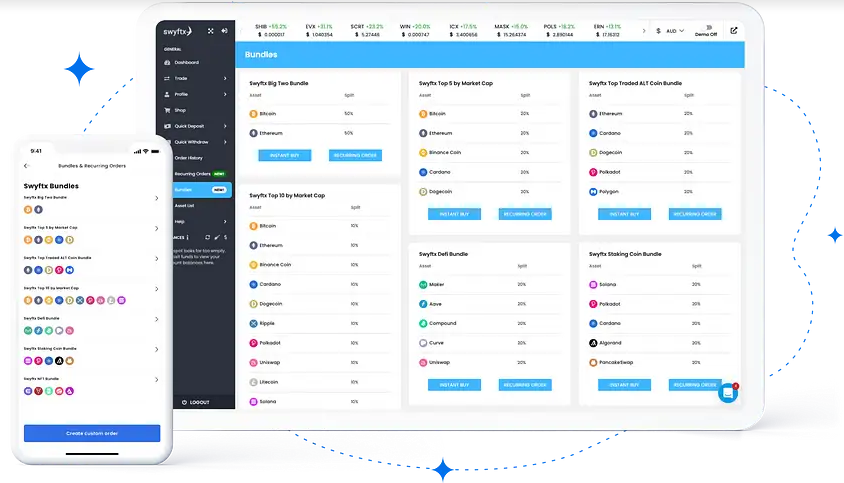Toggle the Demo Off switch
This screenshot has width=844, height=483.
click(709, 27)
